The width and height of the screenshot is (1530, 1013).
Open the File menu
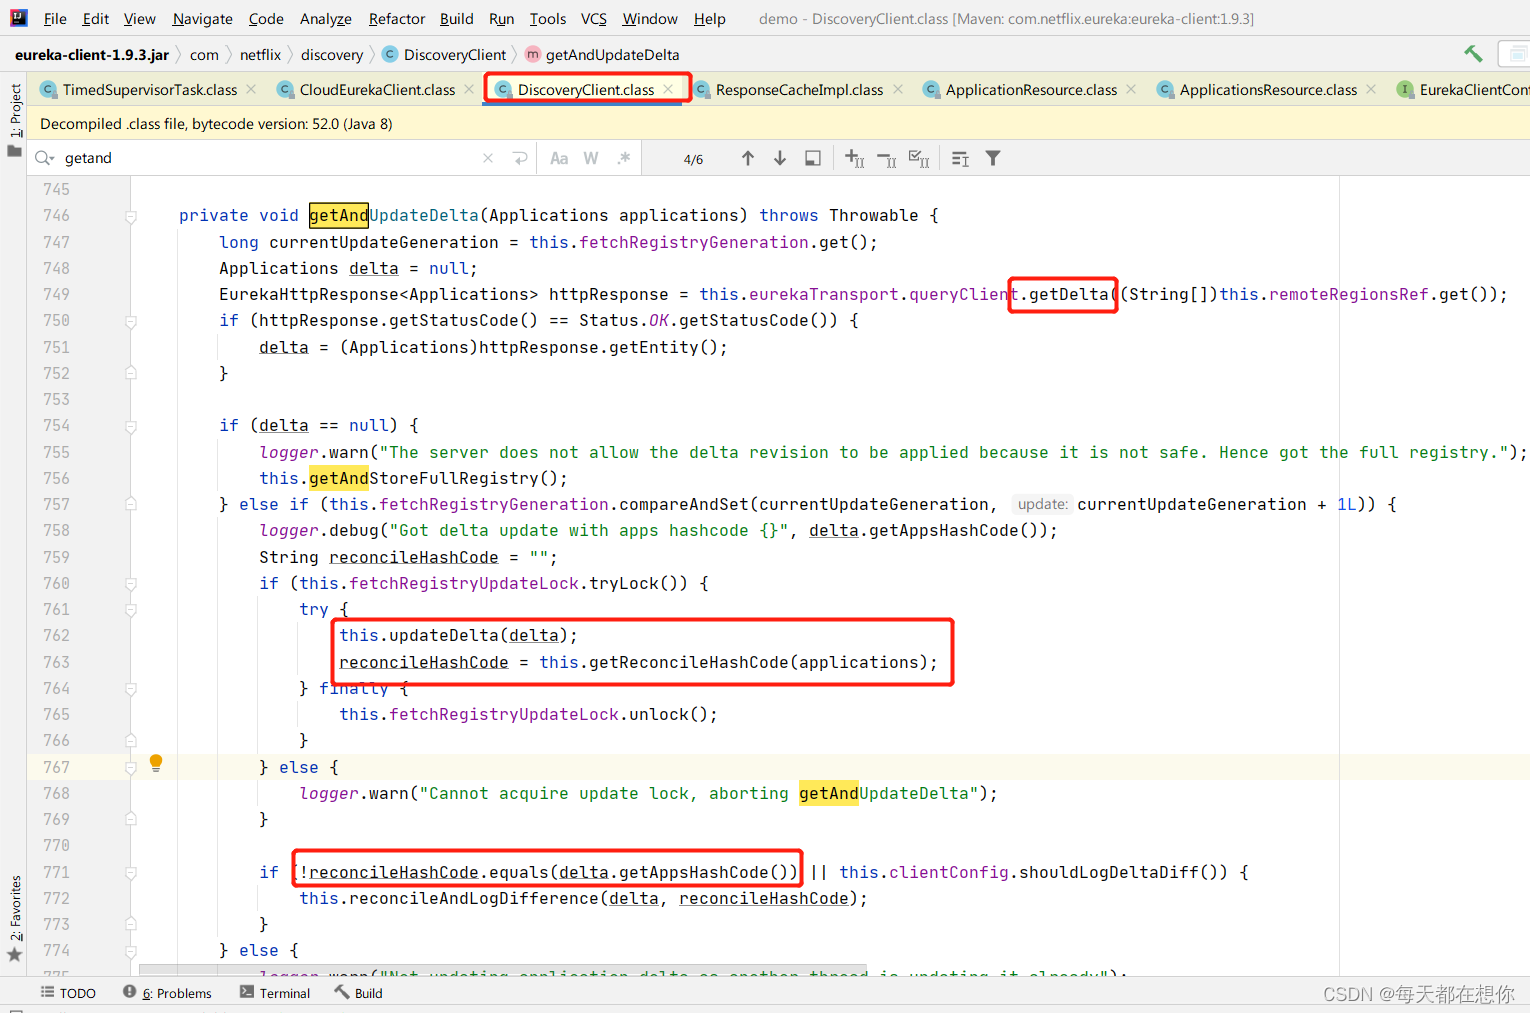(55, 19)
